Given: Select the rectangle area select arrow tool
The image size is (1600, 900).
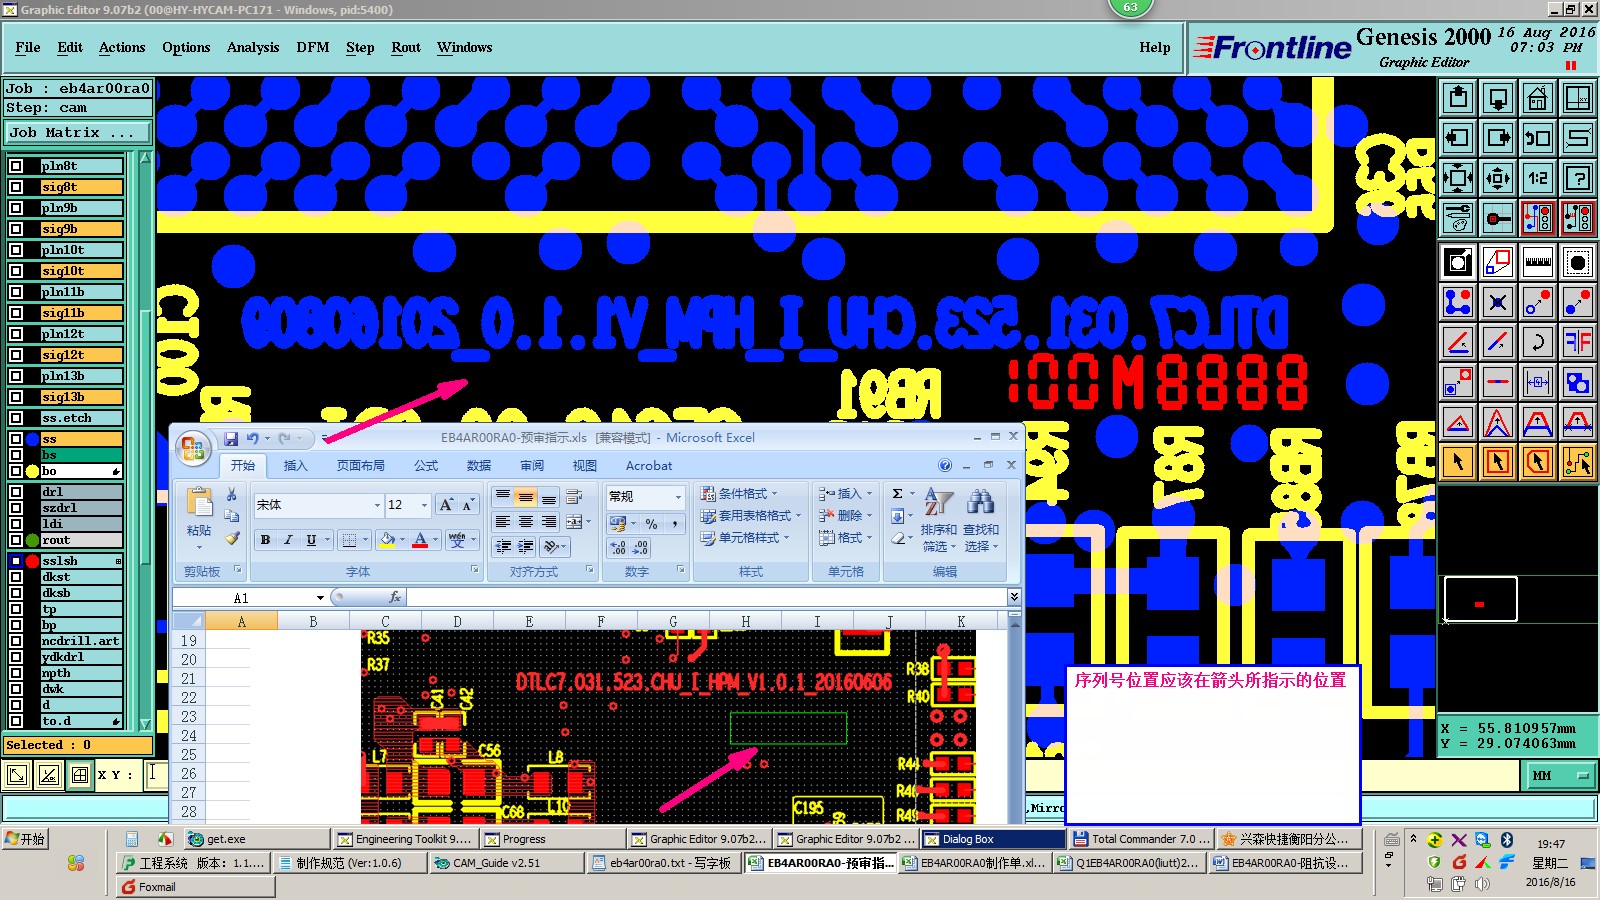Looking at the screenshot, I should 1498,462.
